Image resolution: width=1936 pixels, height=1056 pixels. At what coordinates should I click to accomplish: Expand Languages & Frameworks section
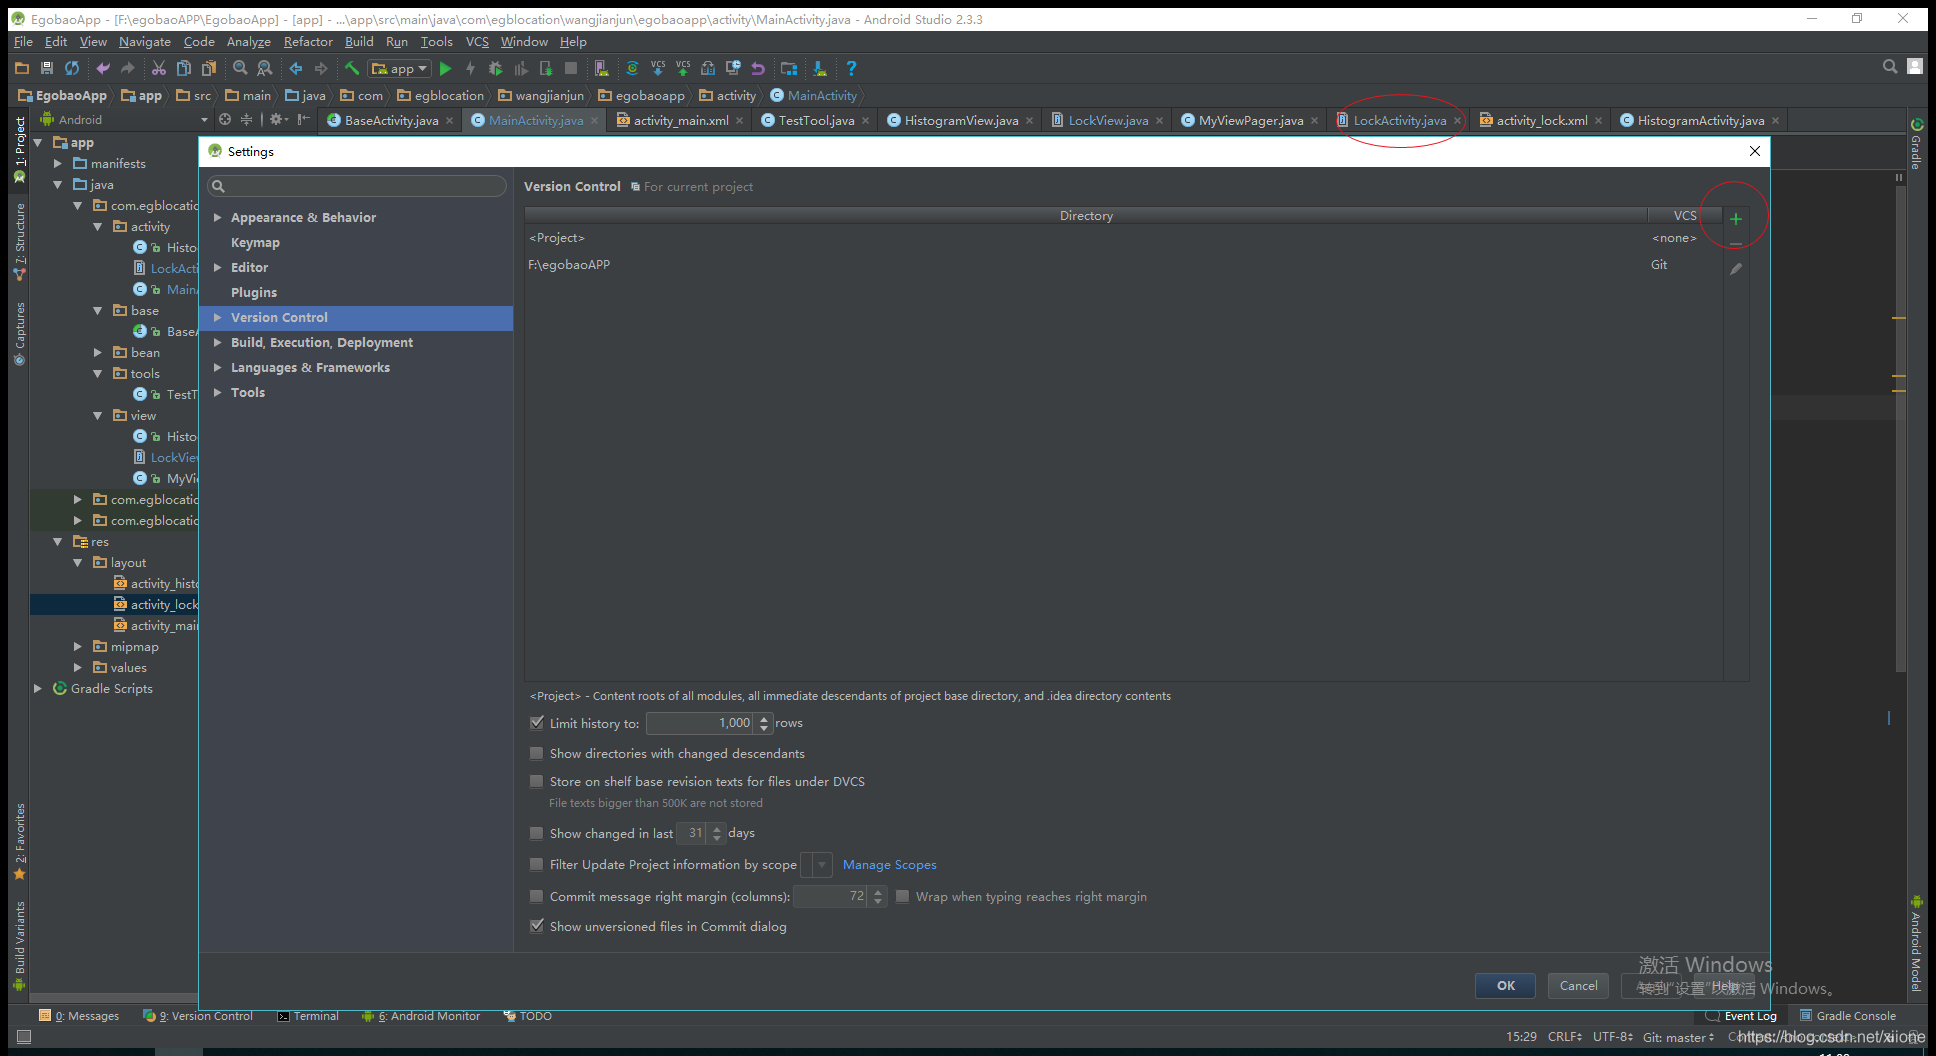(x=217, y=367)
